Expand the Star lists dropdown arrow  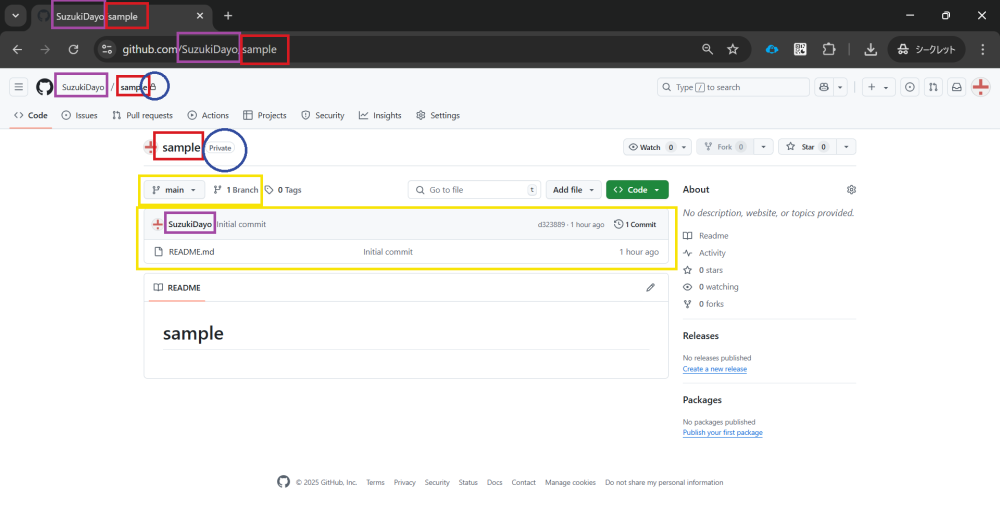pos(846,147)
